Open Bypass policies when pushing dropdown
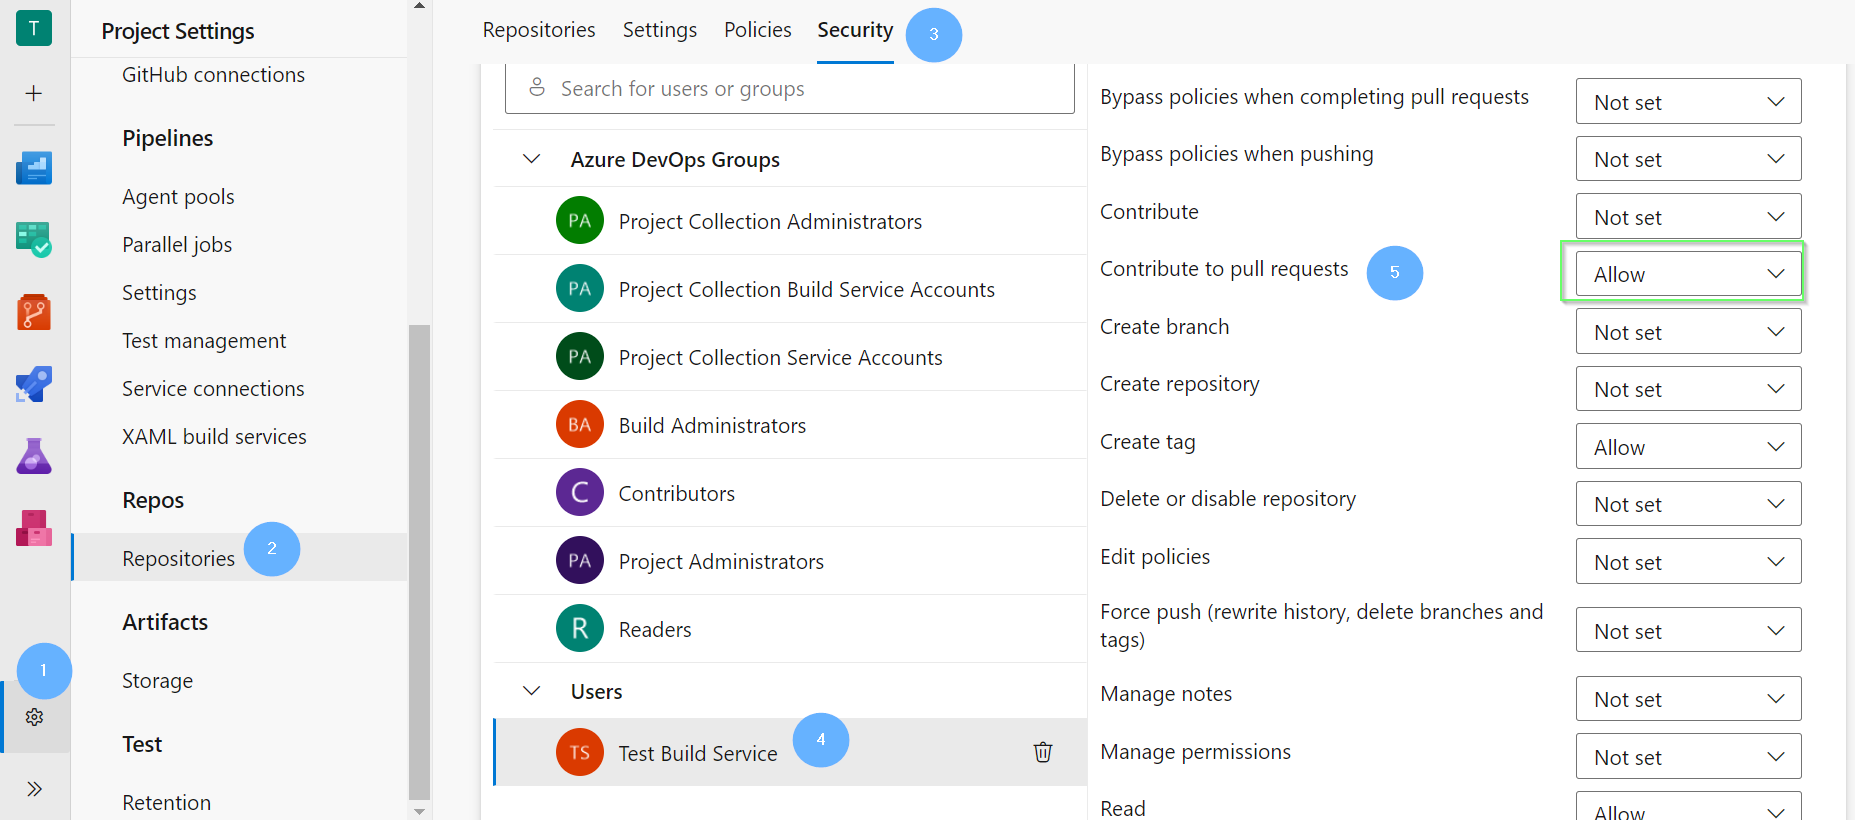 (1688, 159)
